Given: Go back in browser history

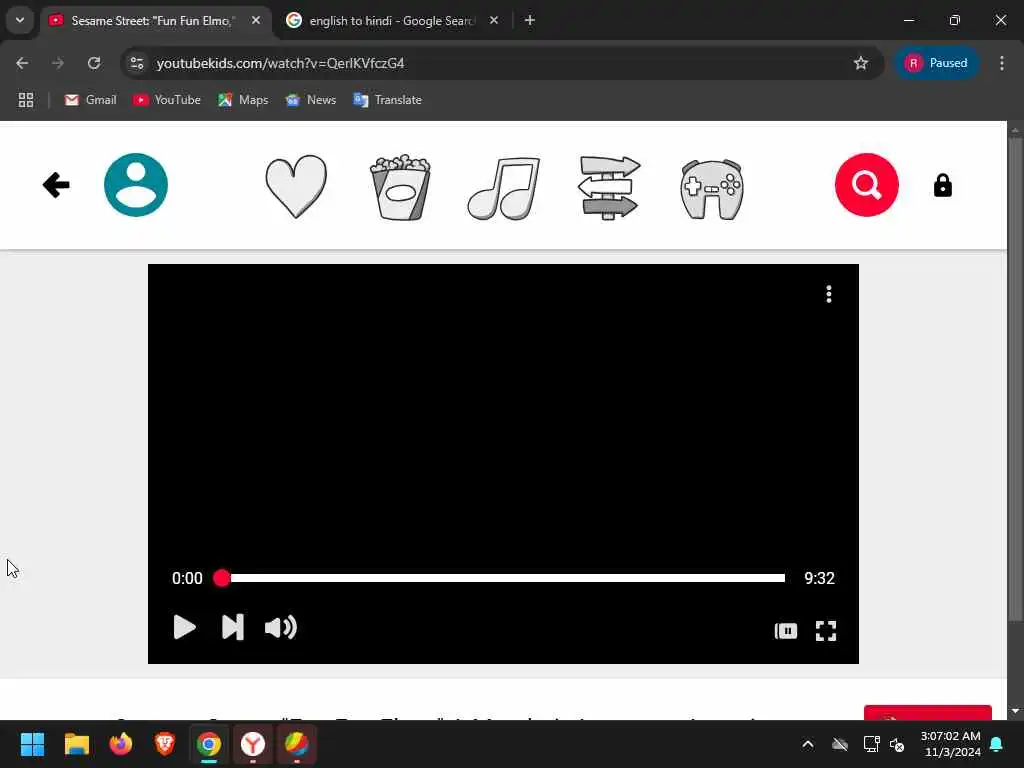Looking at the screenshot, I should pyautogui.click(x=22, y=63).
